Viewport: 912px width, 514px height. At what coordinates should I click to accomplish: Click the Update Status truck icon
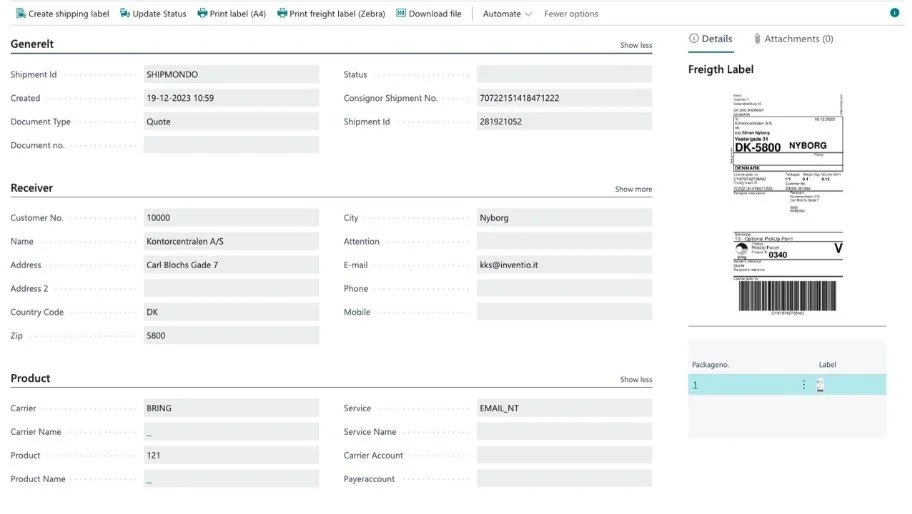coord(124,13)
